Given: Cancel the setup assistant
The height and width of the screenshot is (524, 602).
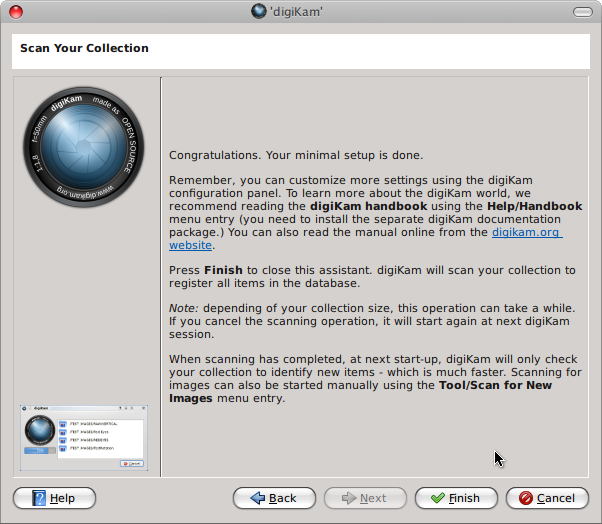Looking at the screenshot, I should point(547,498).
